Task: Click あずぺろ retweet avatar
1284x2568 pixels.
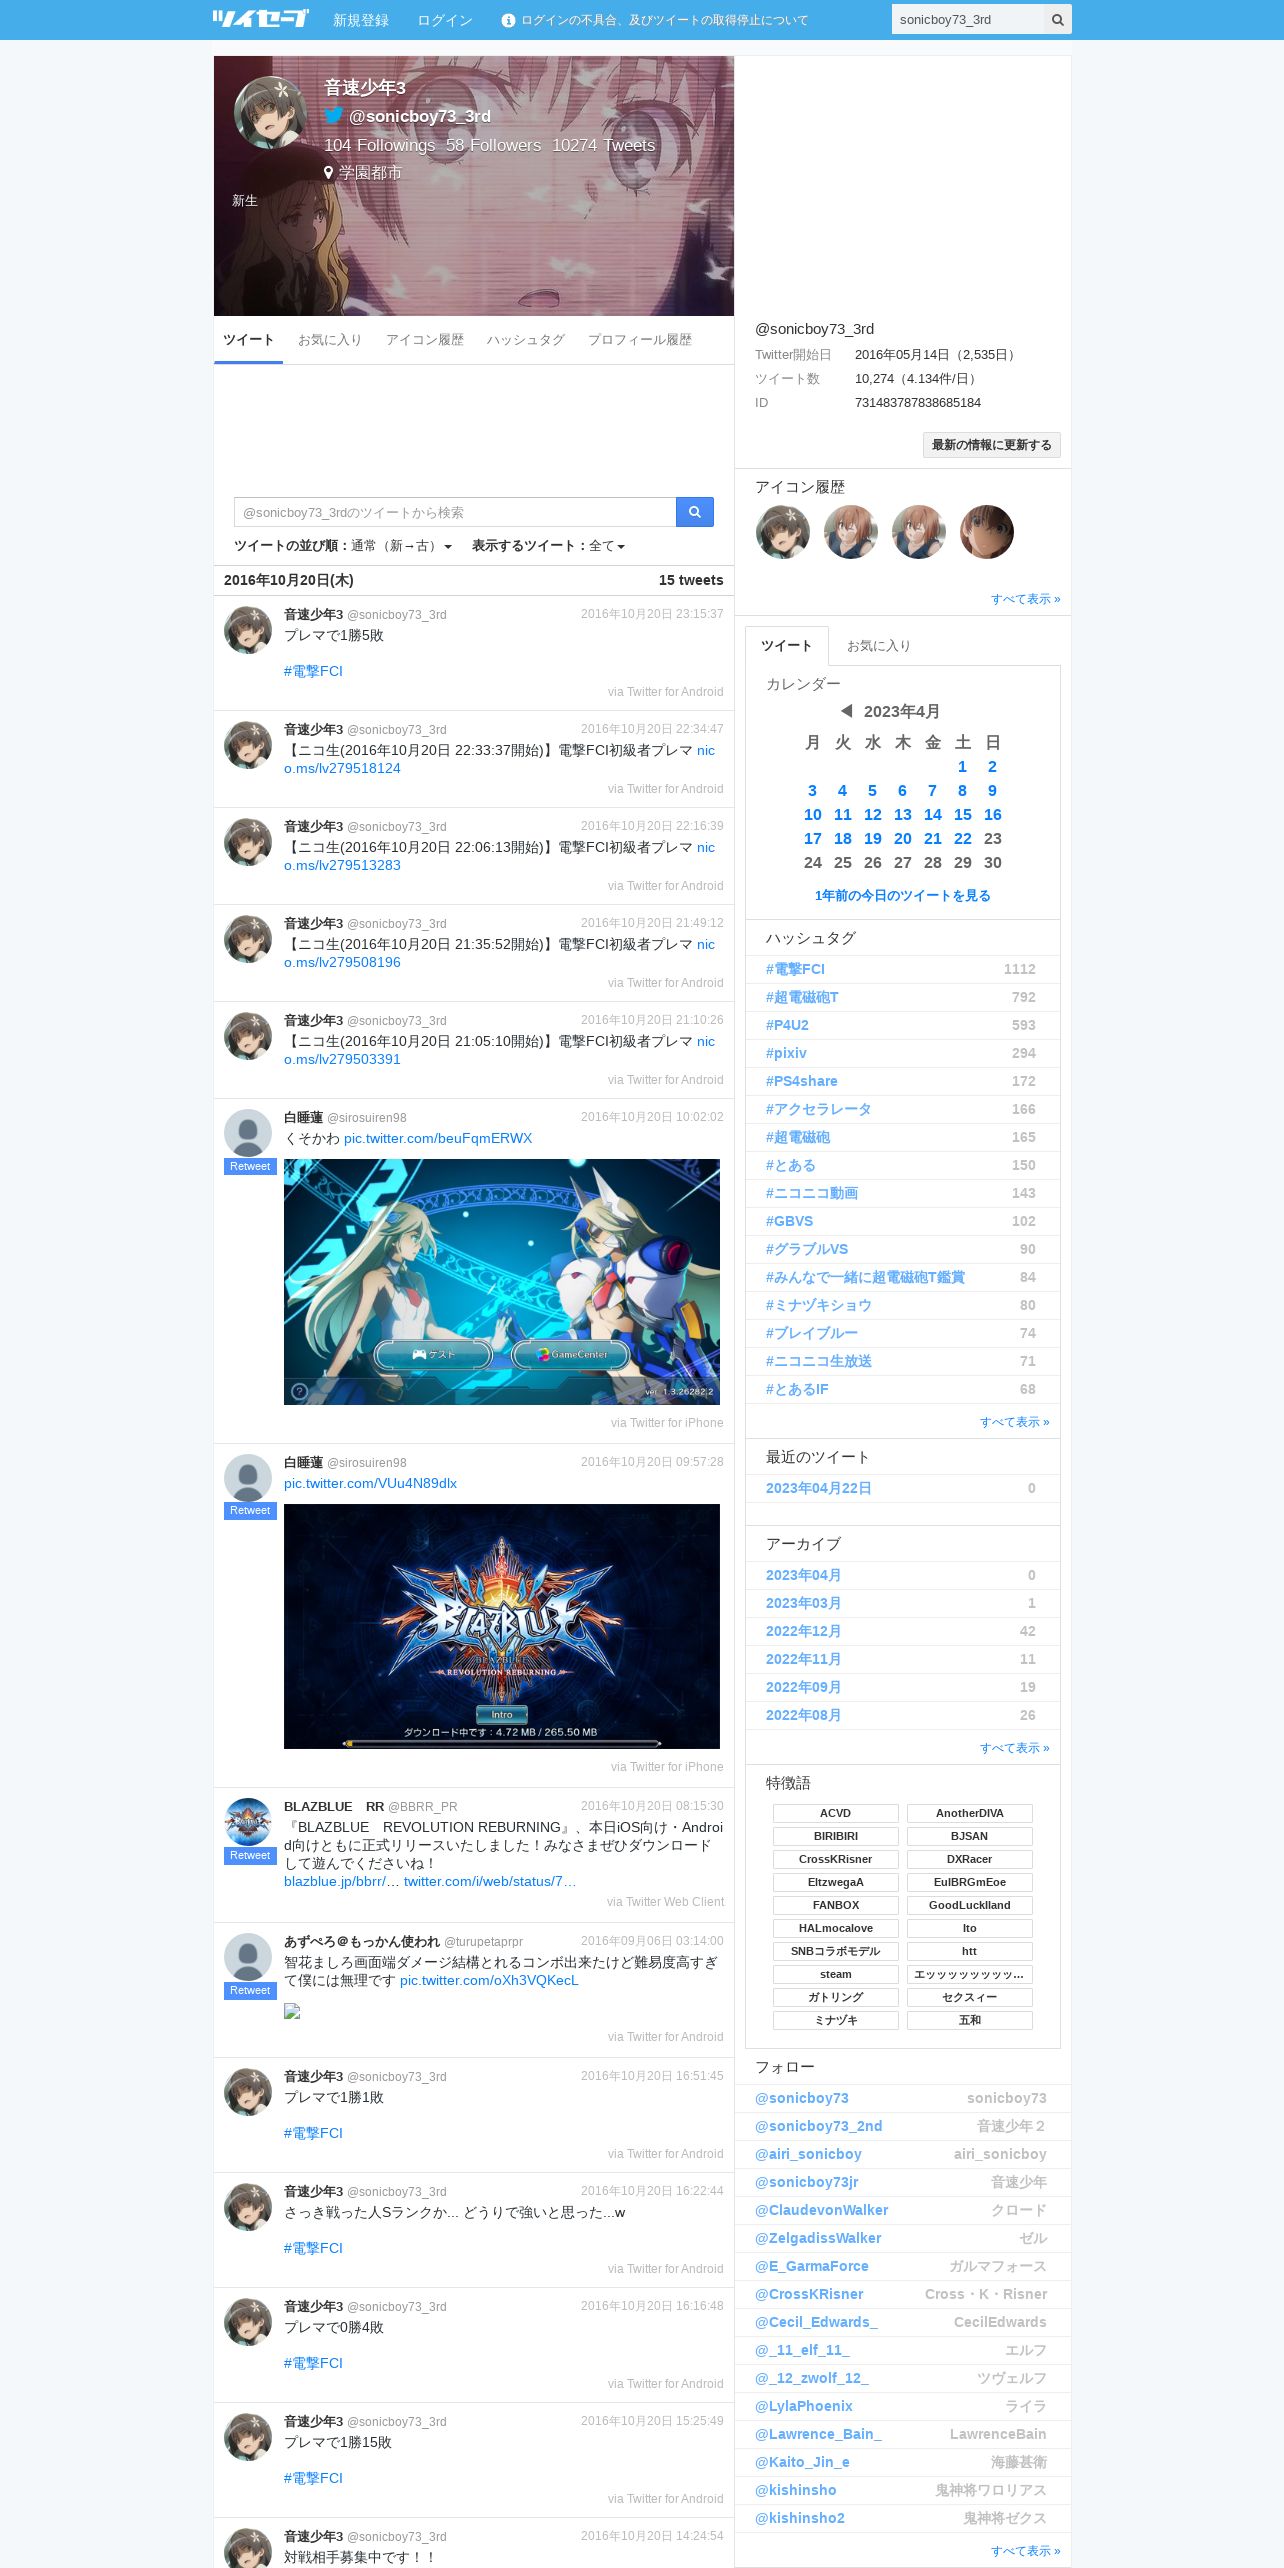Action: [248, 1957]
